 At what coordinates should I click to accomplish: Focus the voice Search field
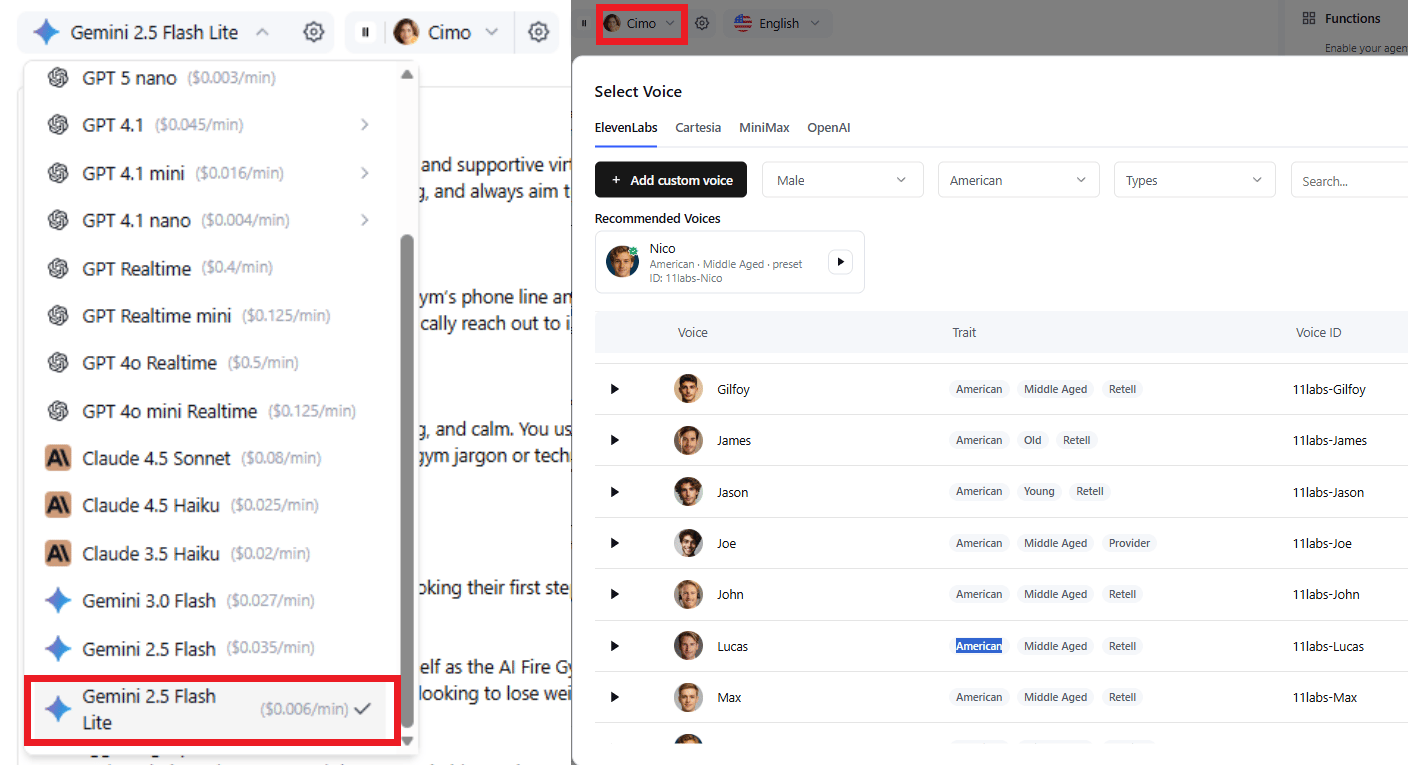coord(1350,180)
